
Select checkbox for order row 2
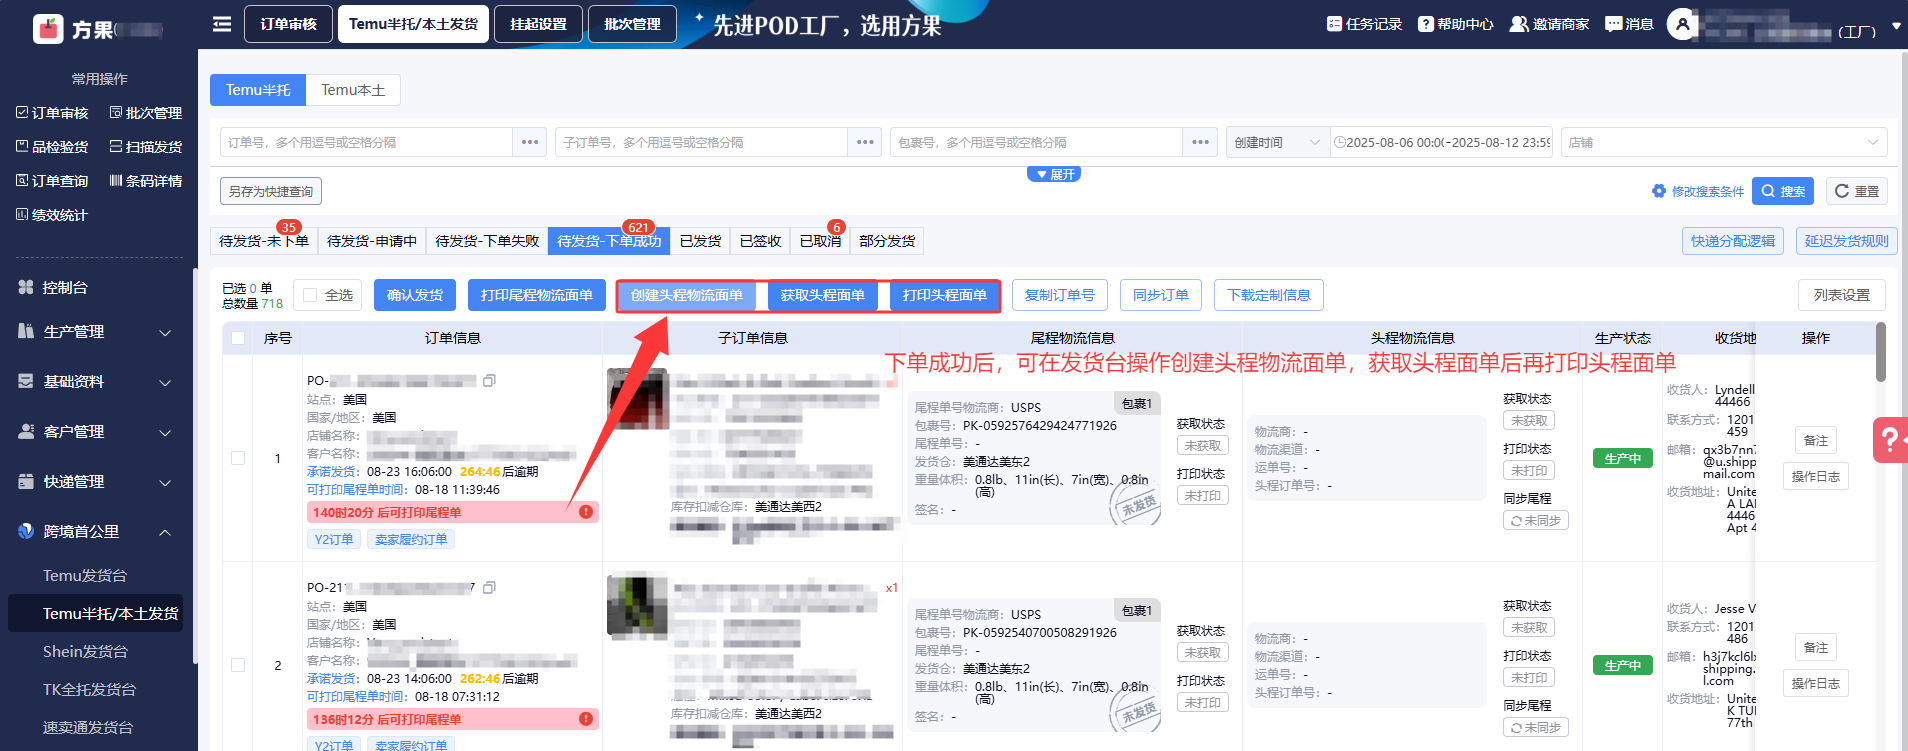238,665
